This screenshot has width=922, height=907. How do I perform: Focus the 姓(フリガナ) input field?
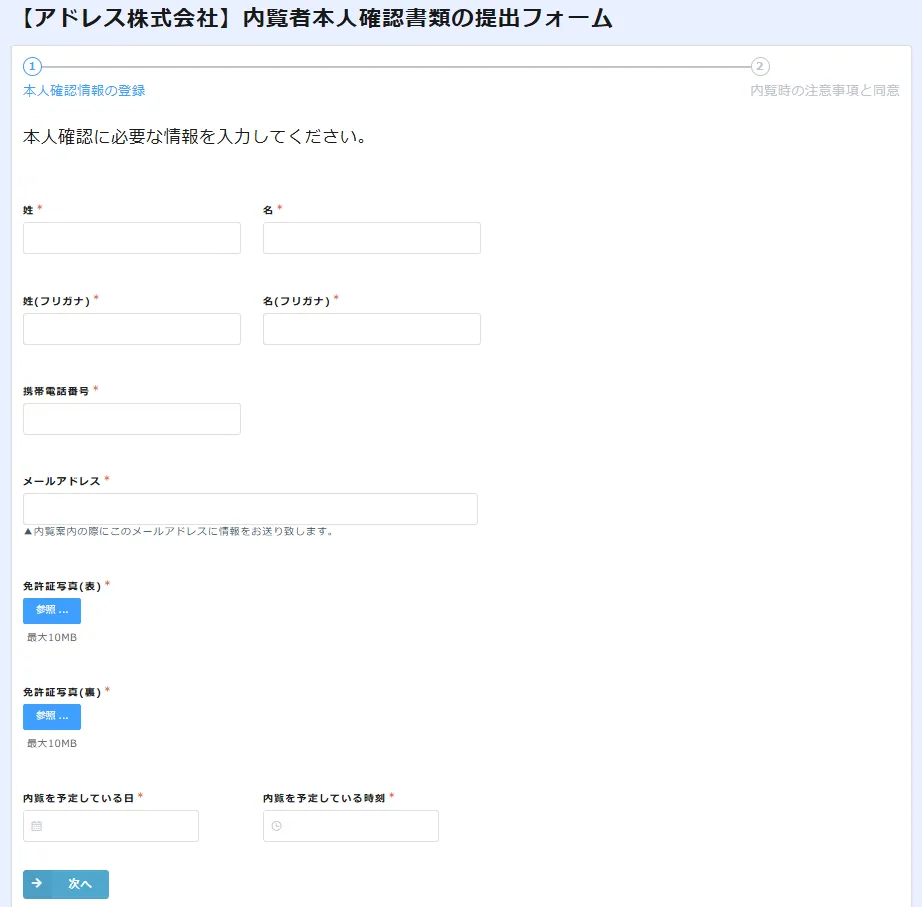(x=132, y=329)
